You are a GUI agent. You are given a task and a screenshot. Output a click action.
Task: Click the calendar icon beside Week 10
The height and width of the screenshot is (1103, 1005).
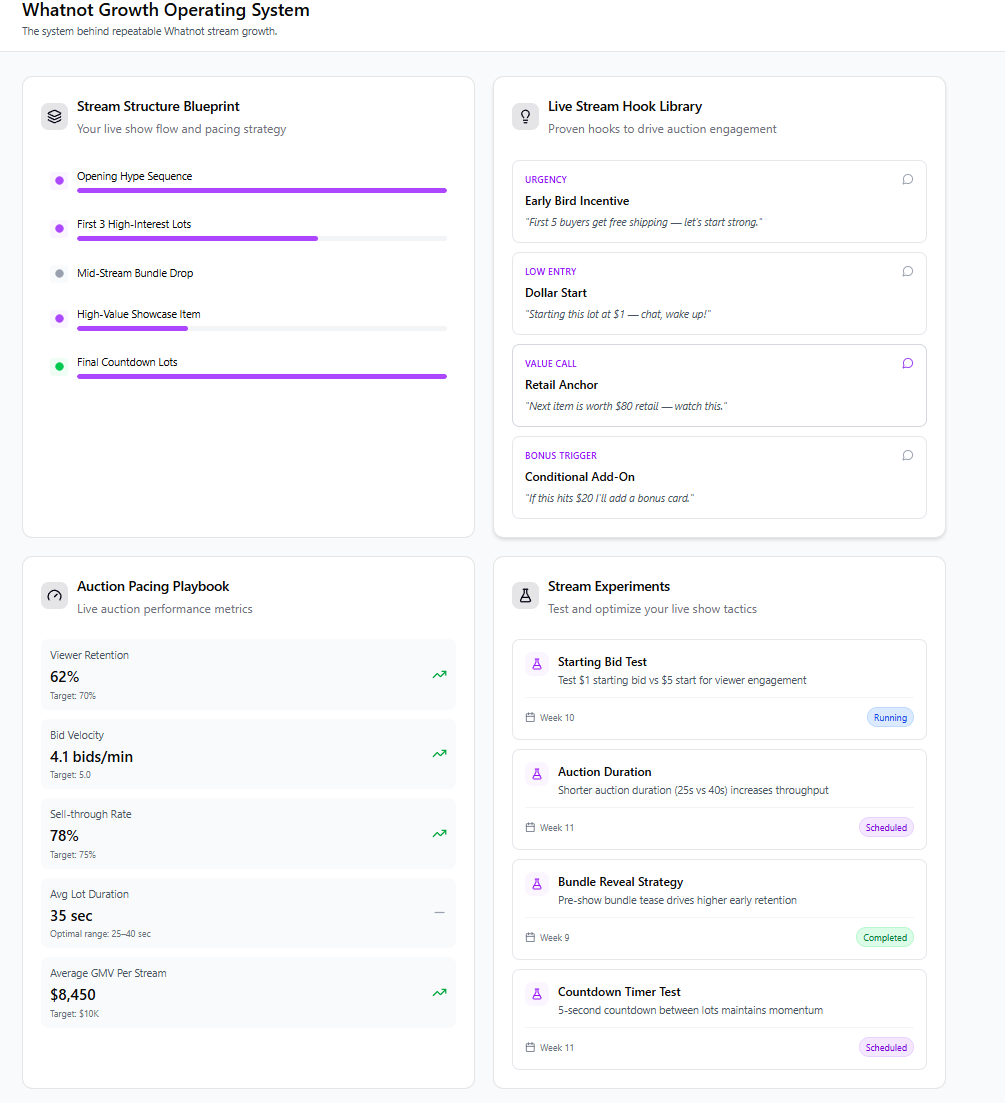[x=529, y=717]
